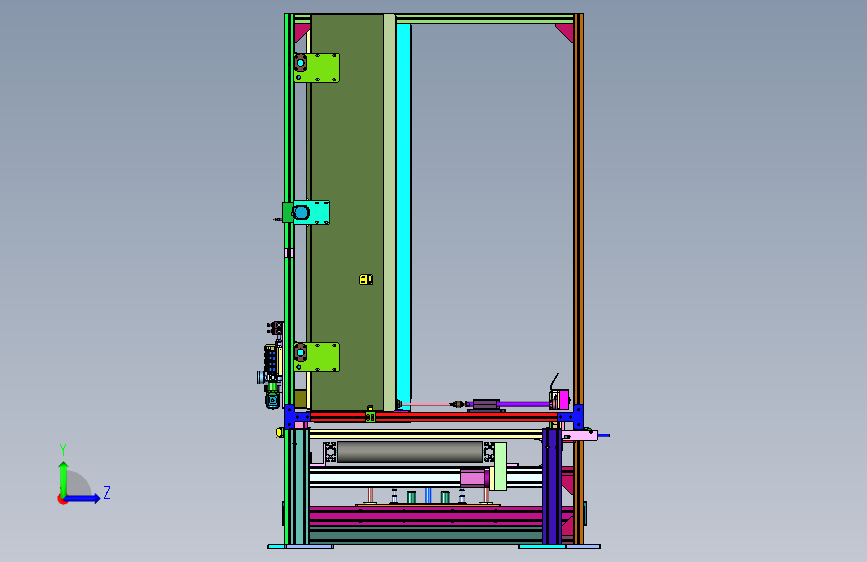Select the small yellow sensor on green panel
867x562 pixels.
point(365,279)
